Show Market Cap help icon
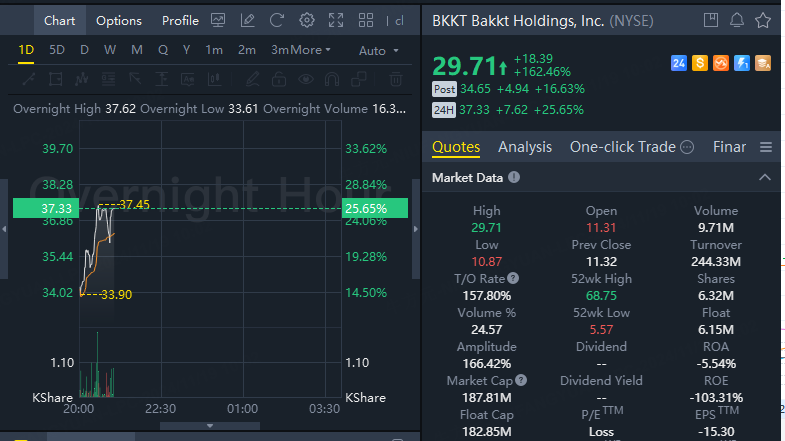 tap(521, 380)
